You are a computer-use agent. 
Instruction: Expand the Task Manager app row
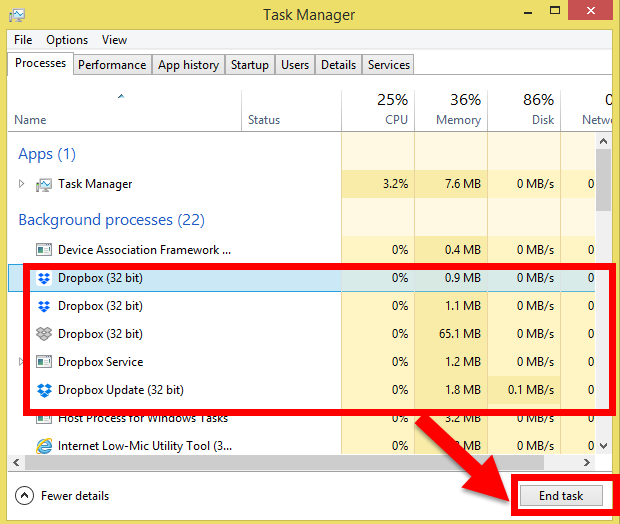tap(21, 183)
